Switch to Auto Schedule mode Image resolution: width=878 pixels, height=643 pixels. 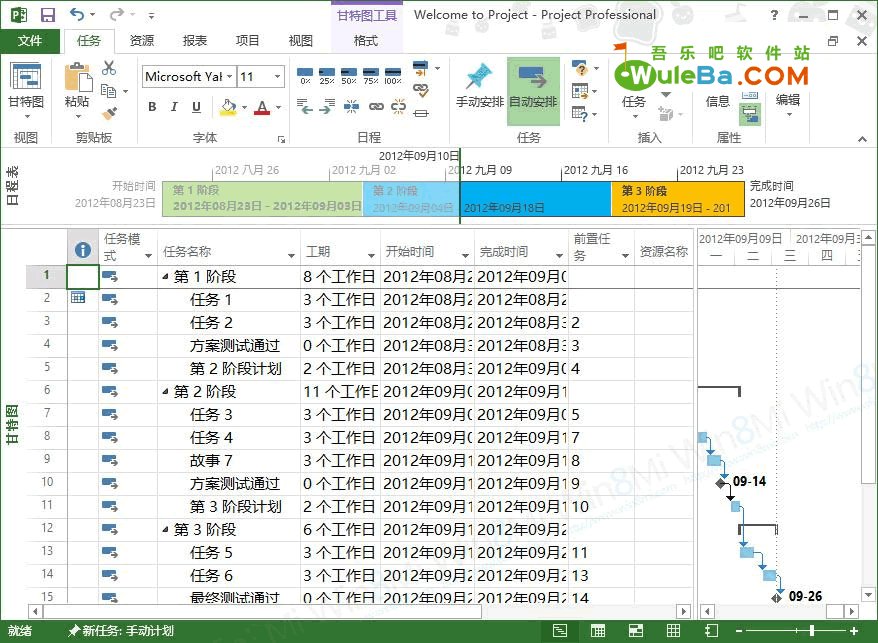(533, 90)
